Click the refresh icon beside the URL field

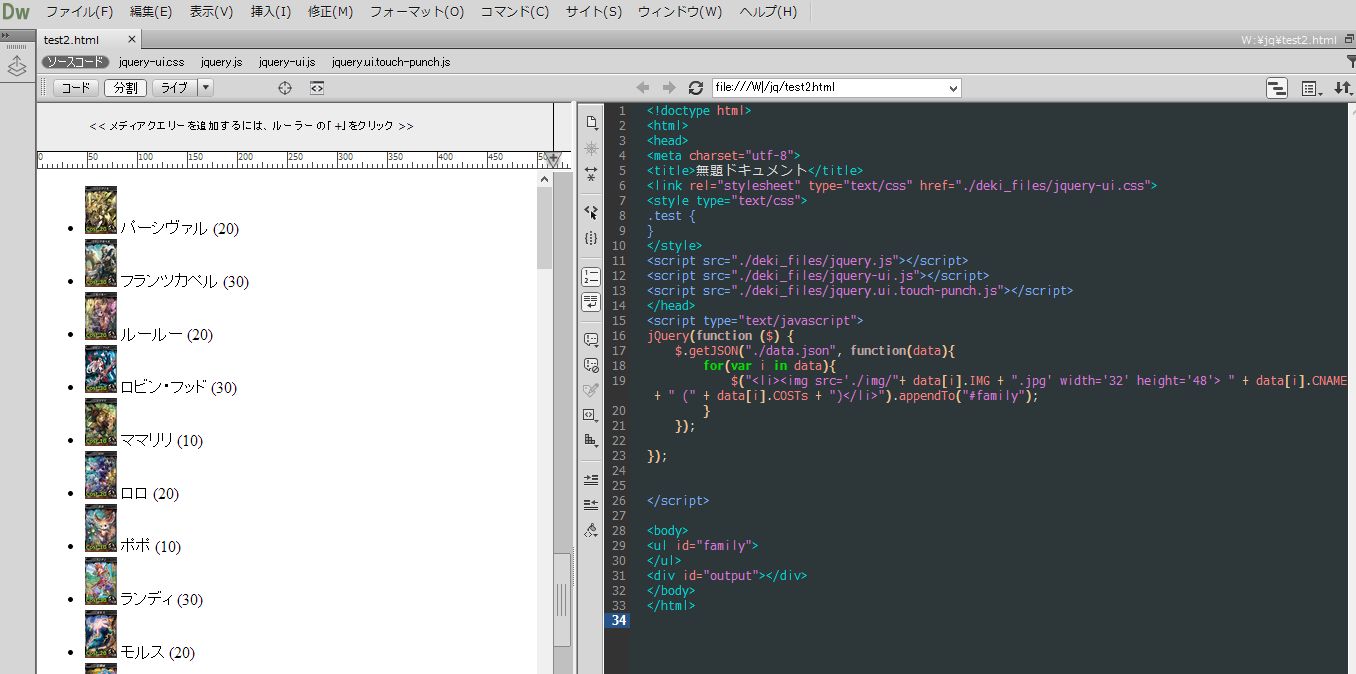coord(695,88)
